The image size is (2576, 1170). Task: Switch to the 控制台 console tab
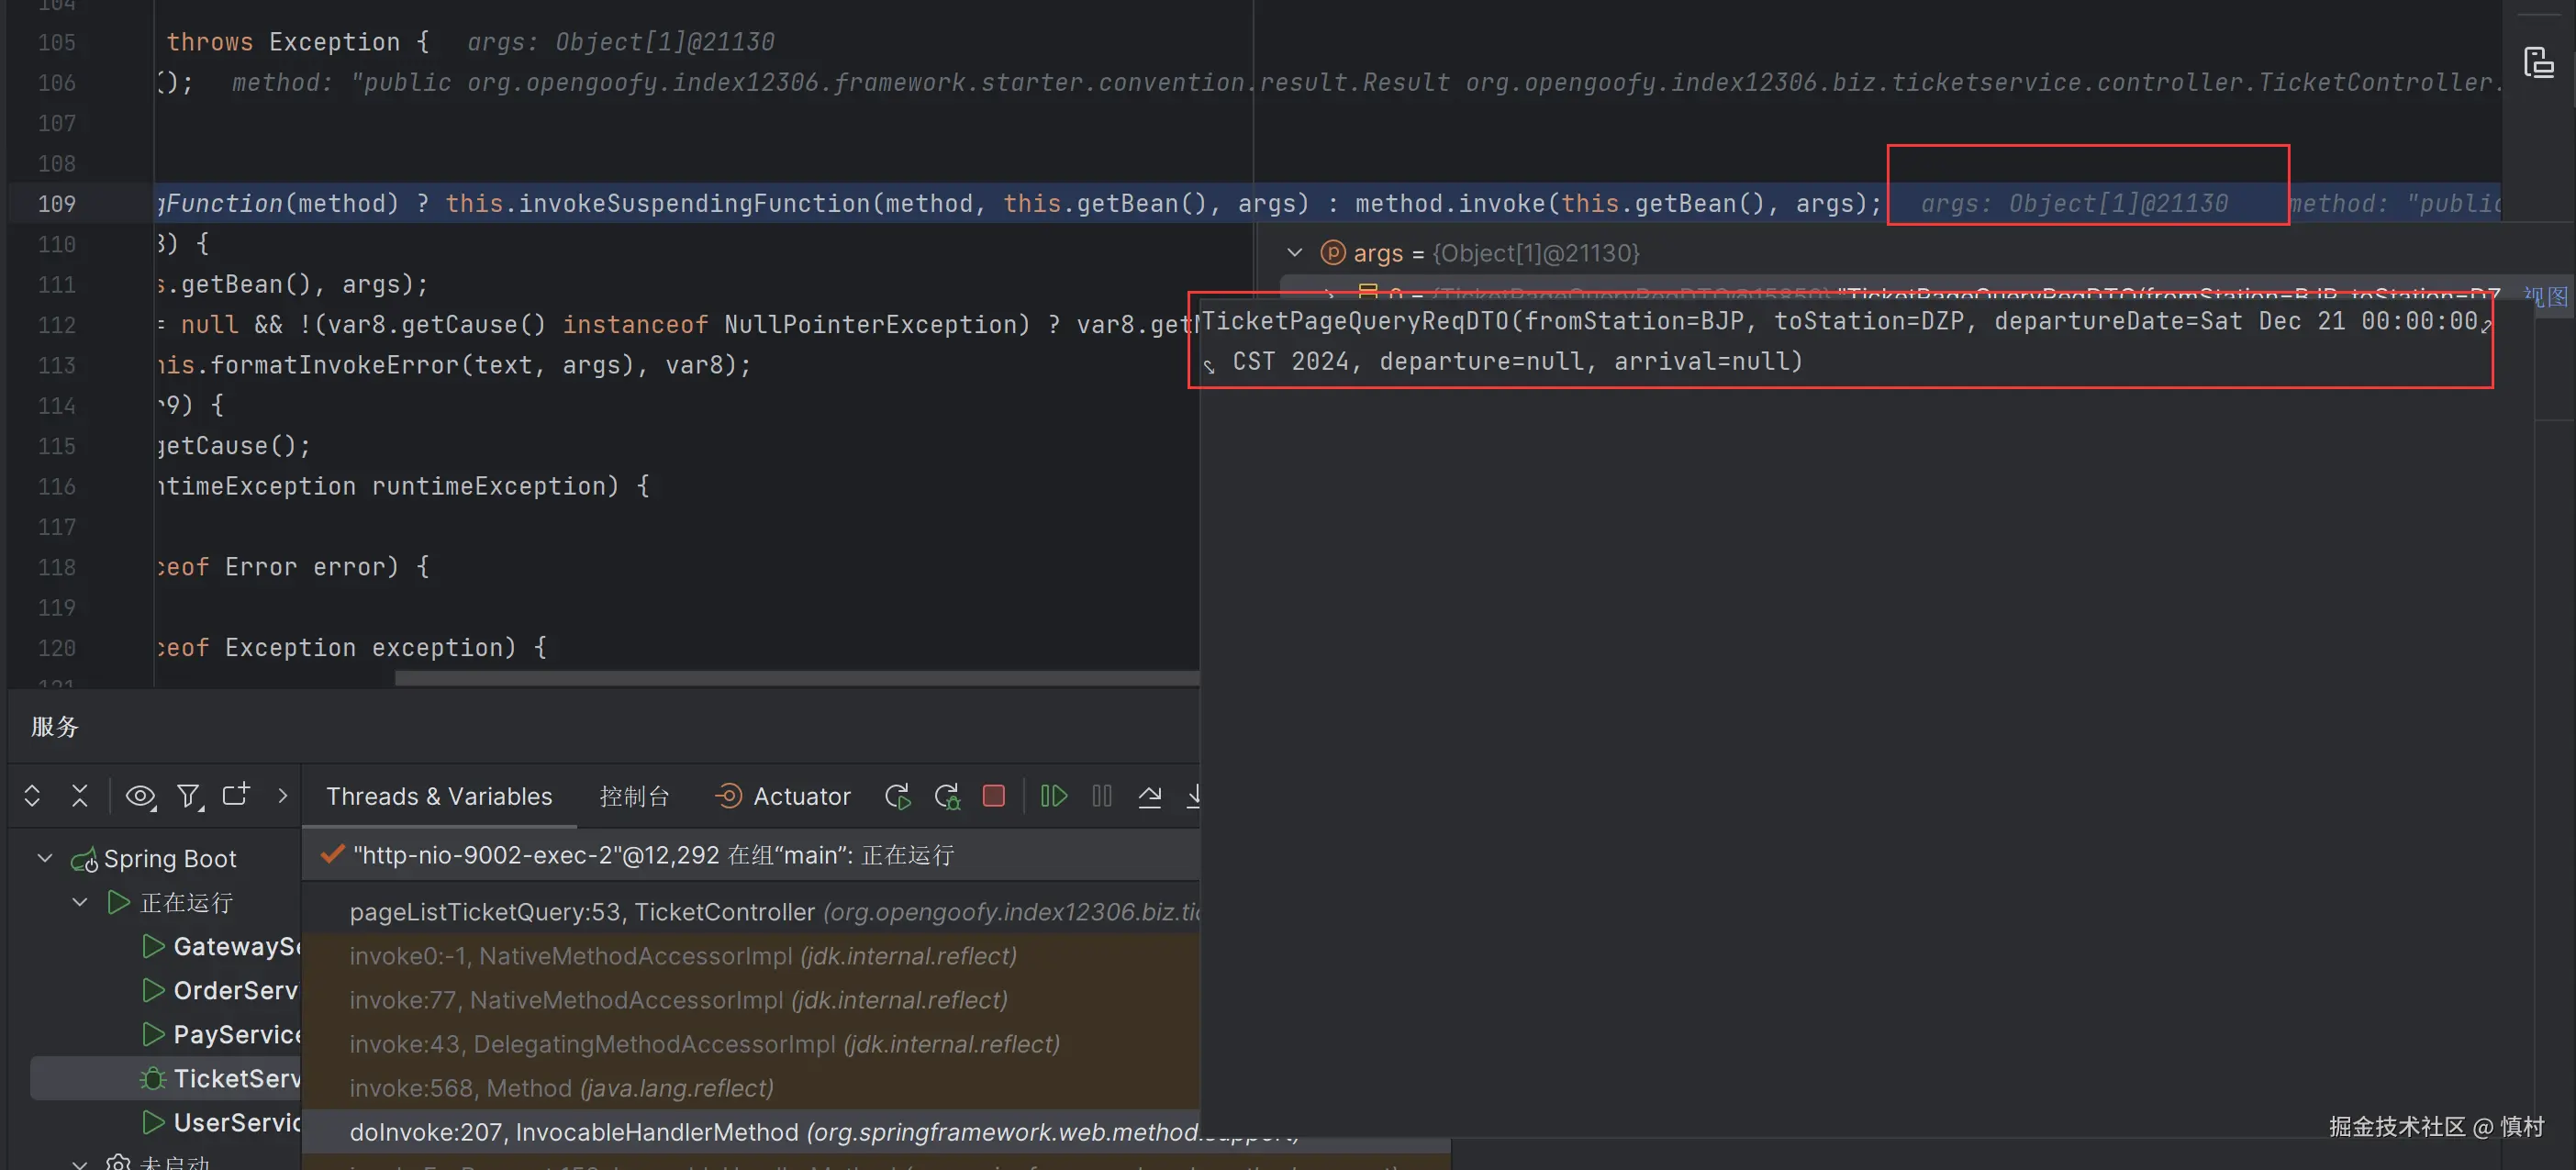coord(633,796)
